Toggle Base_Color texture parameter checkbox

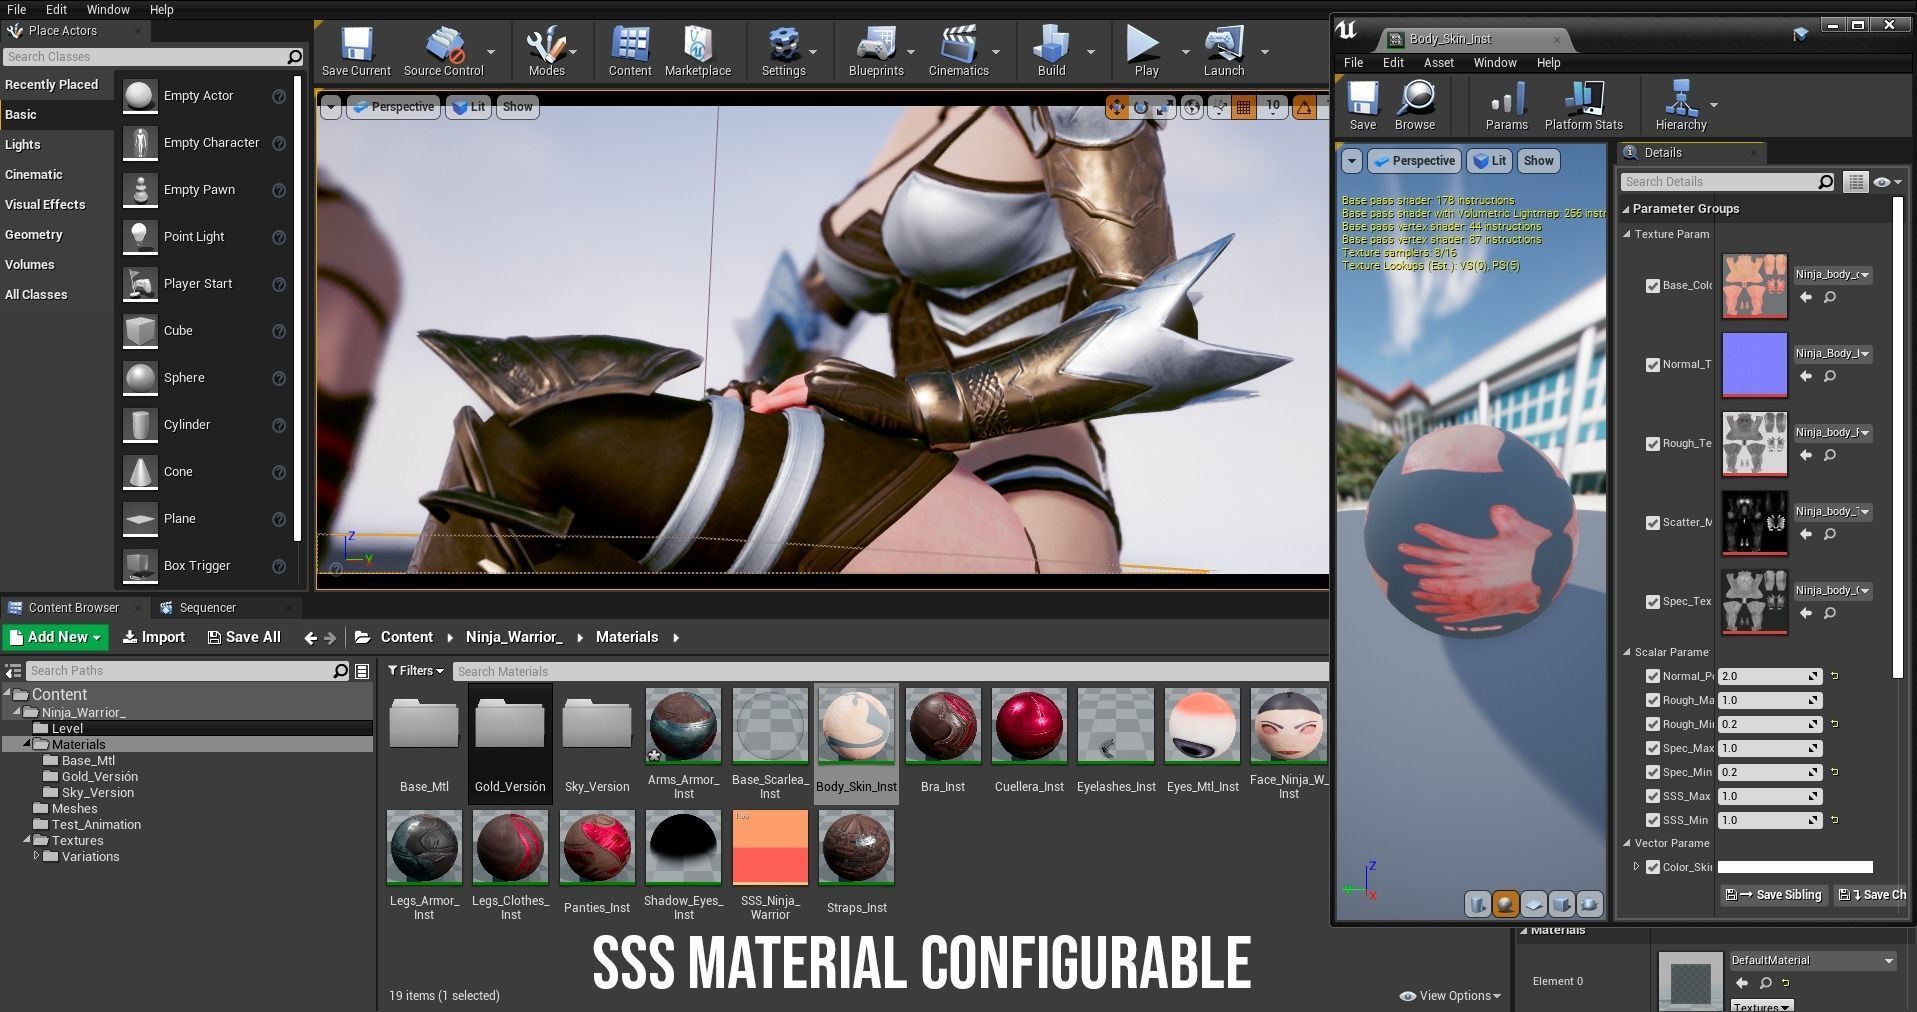1653,286
